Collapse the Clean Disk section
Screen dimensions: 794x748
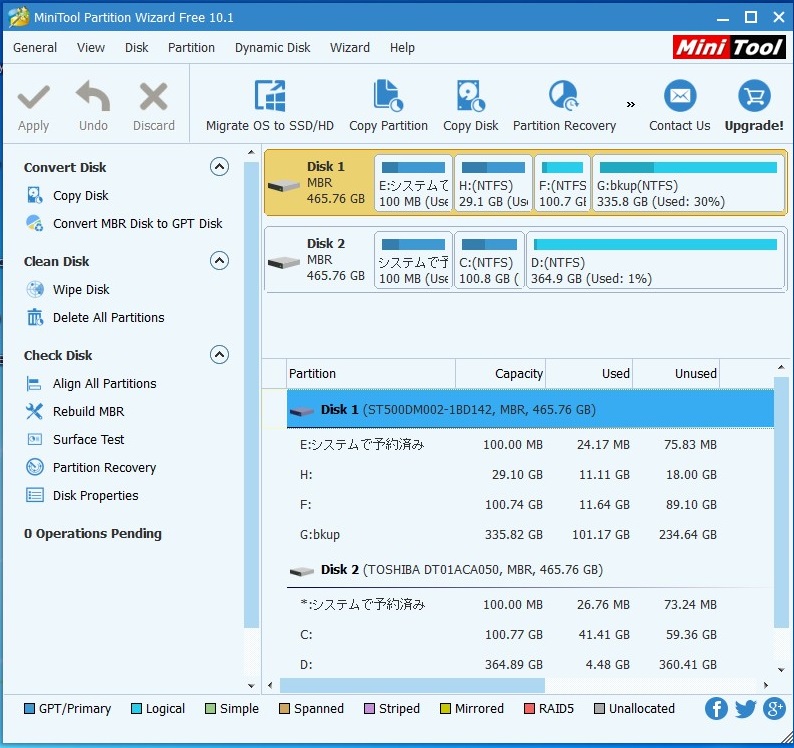pyautogui.click(x=219, y=261)
